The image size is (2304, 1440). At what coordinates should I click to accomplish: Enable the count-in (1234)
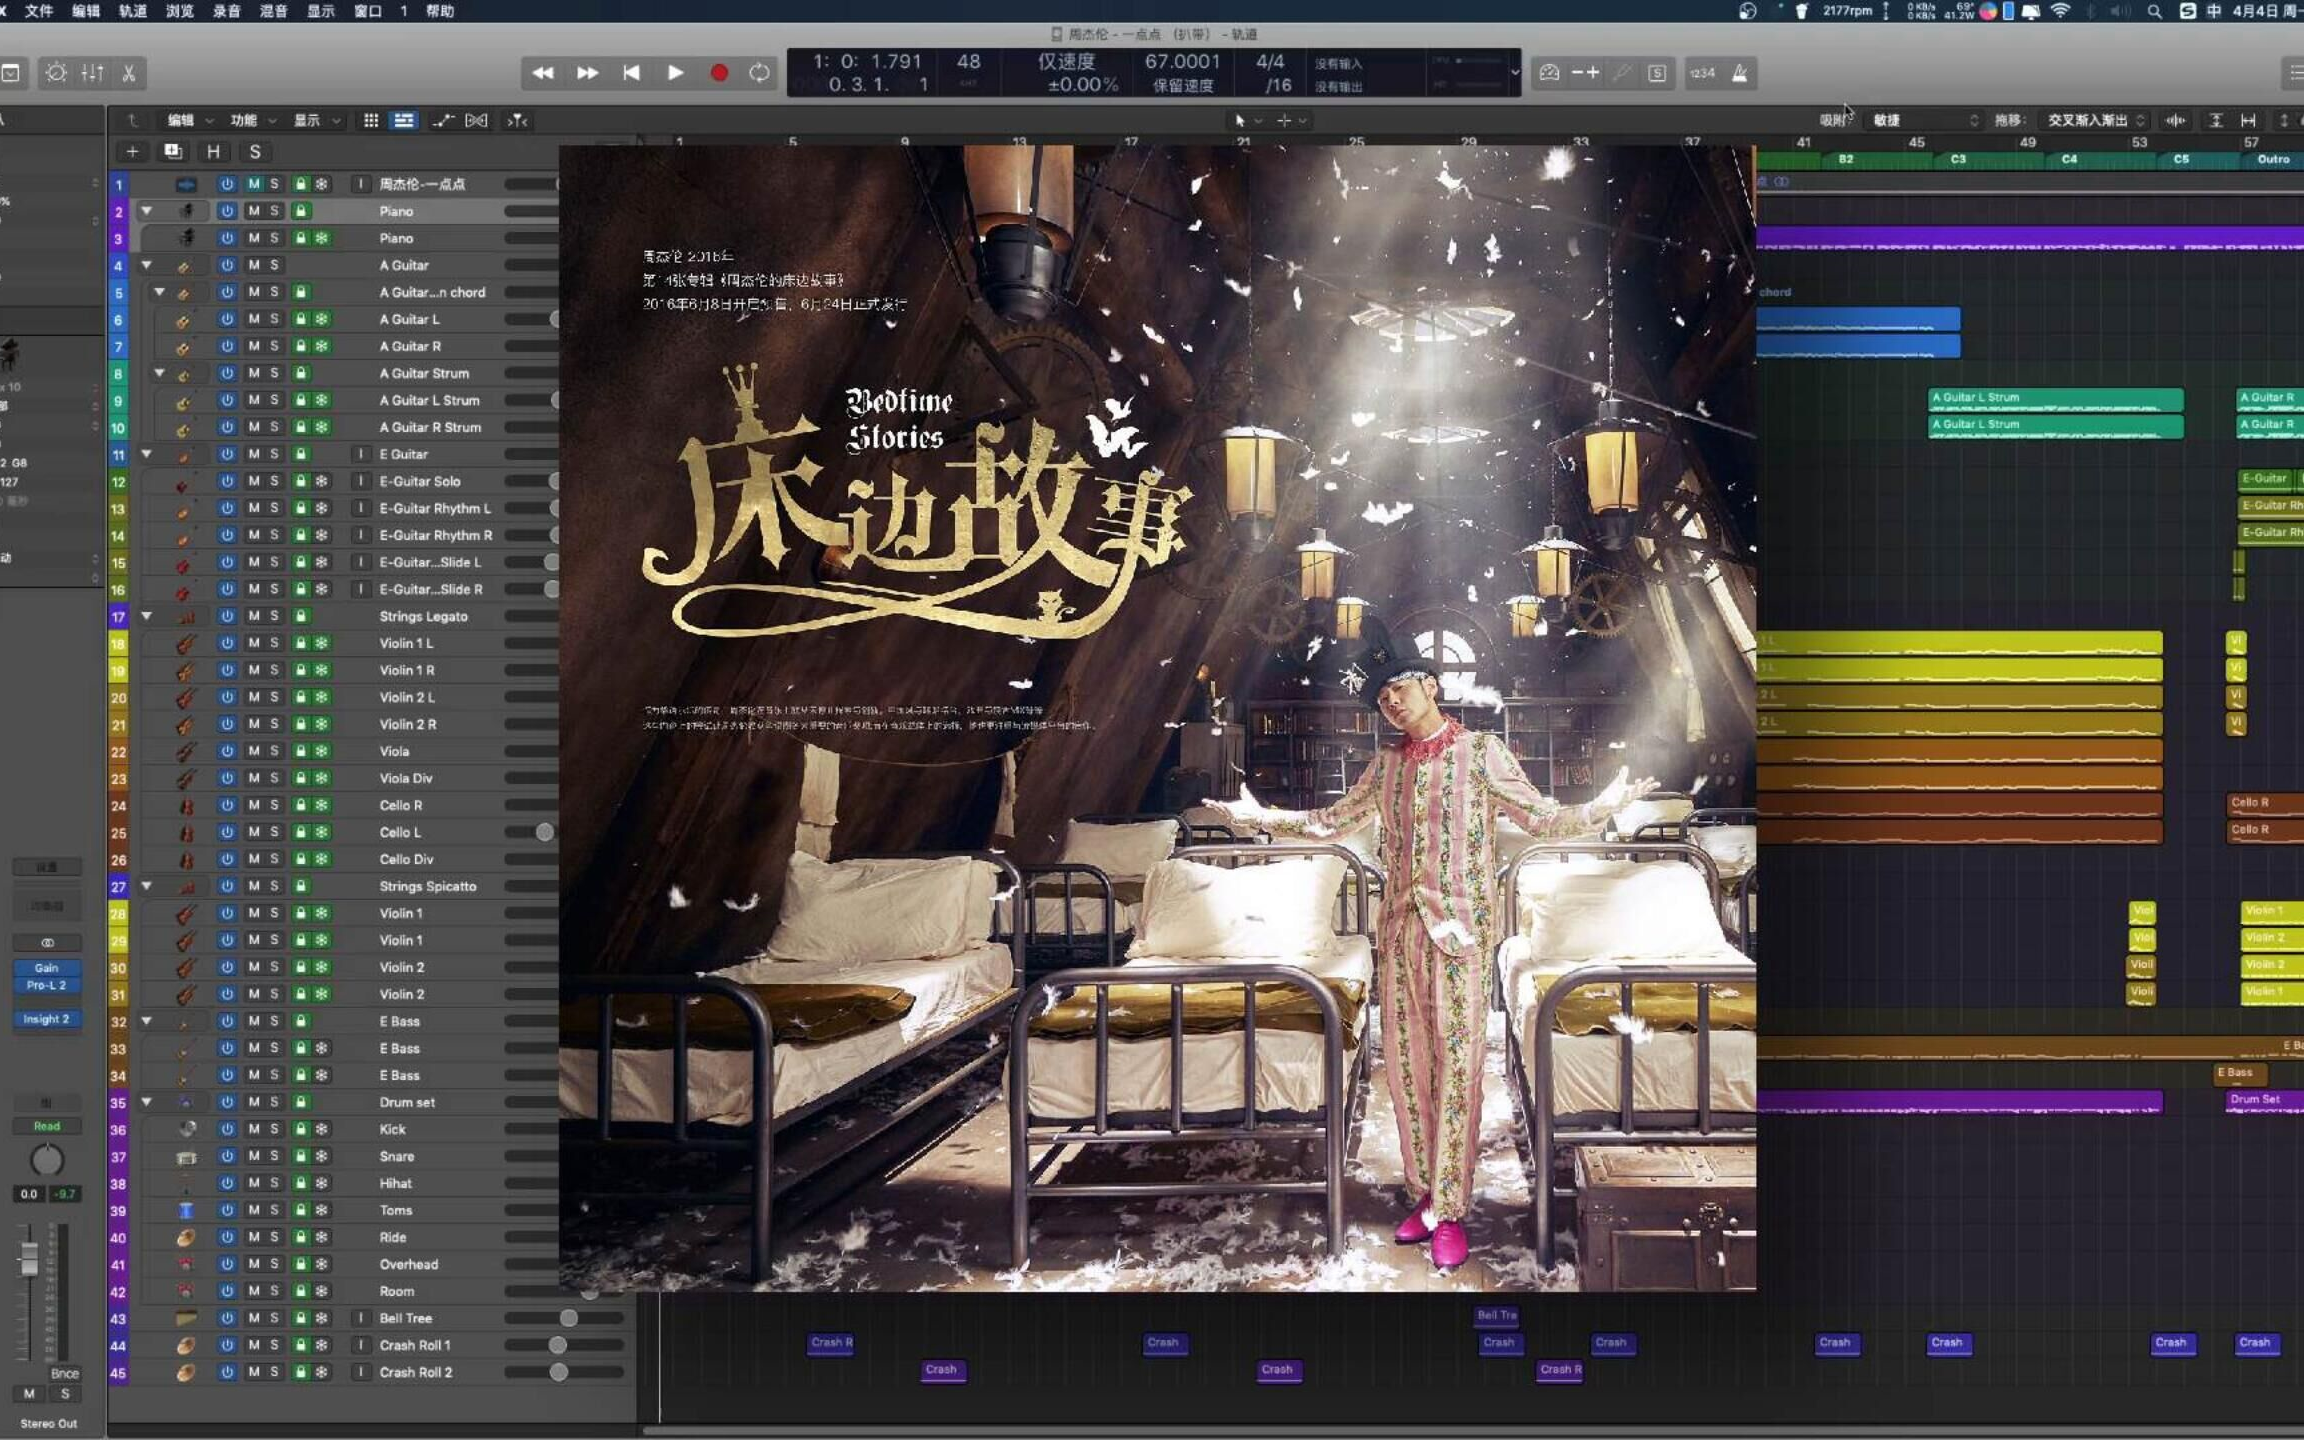(1702, 73)
